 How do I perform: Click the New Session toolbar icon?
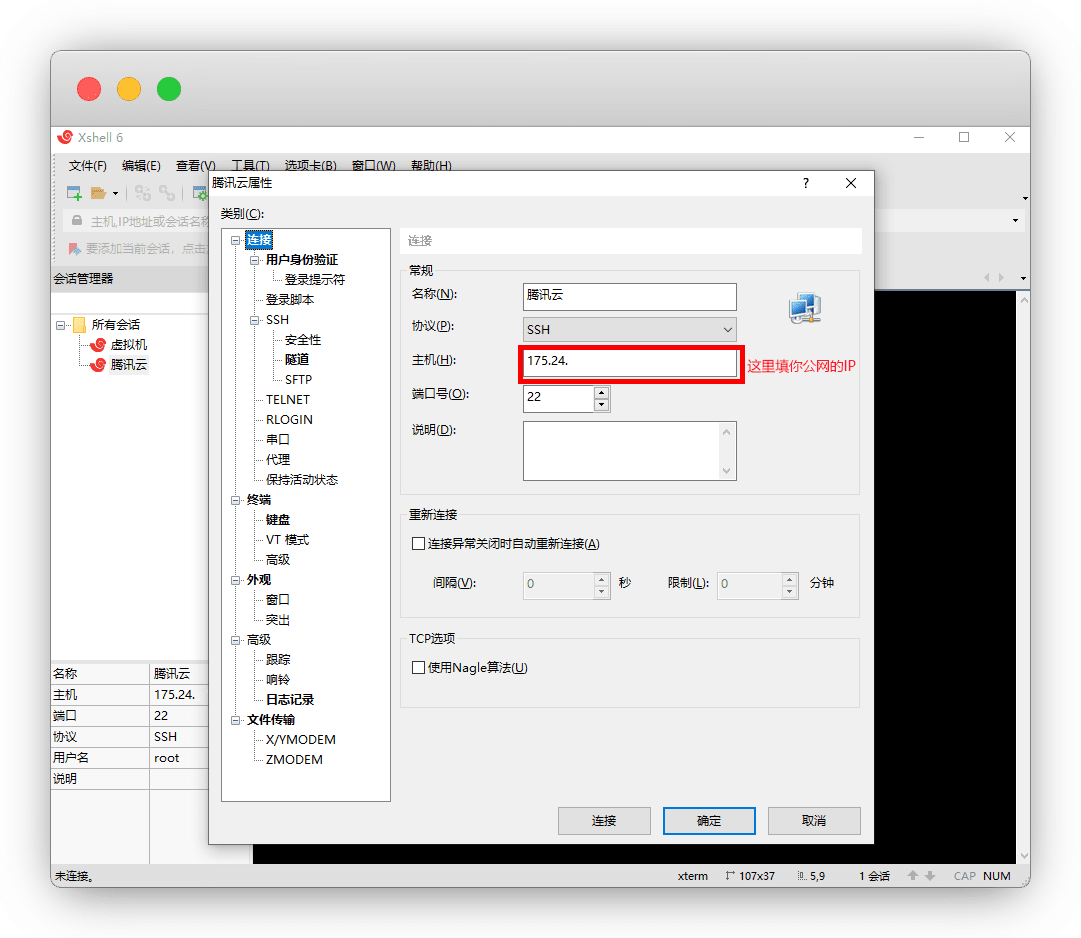point(74,193)
